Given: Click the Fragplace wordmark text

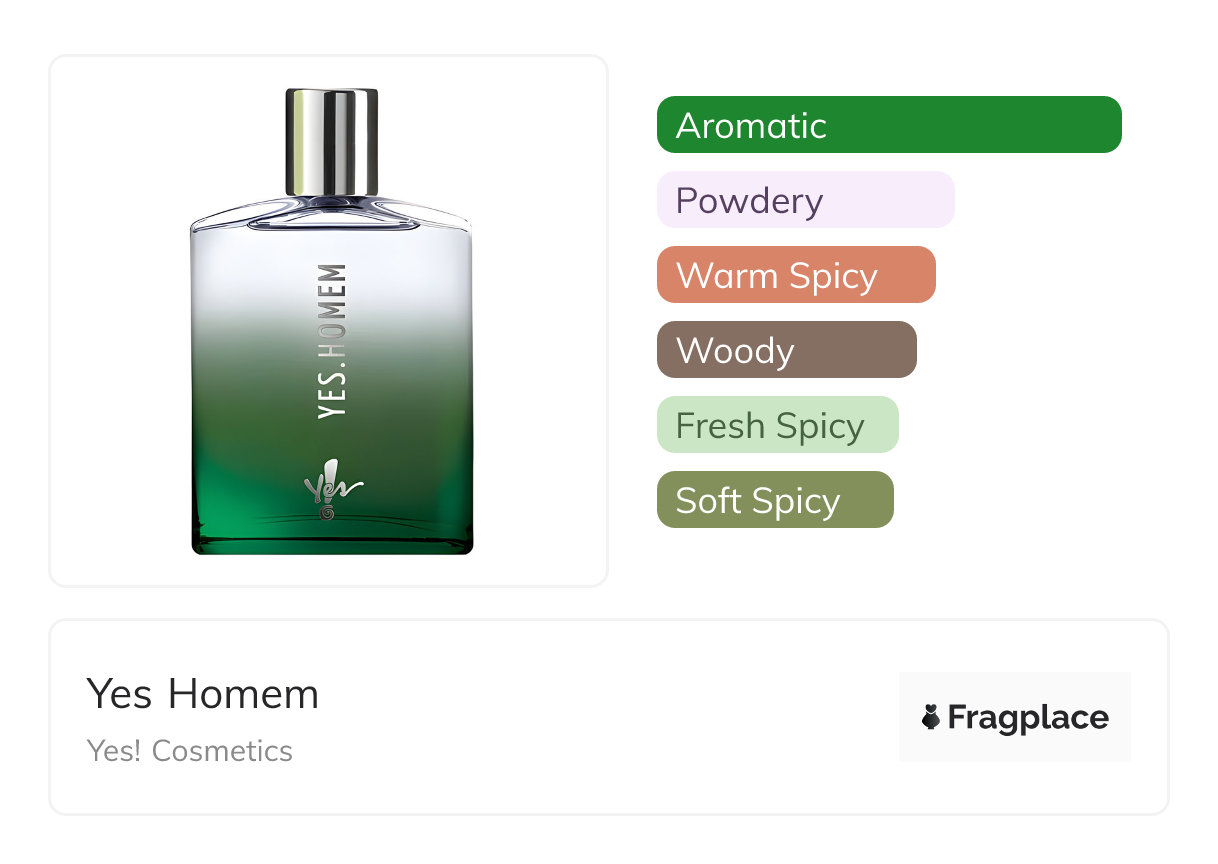Looking at the screenshot, I should tap(1028, 718).
